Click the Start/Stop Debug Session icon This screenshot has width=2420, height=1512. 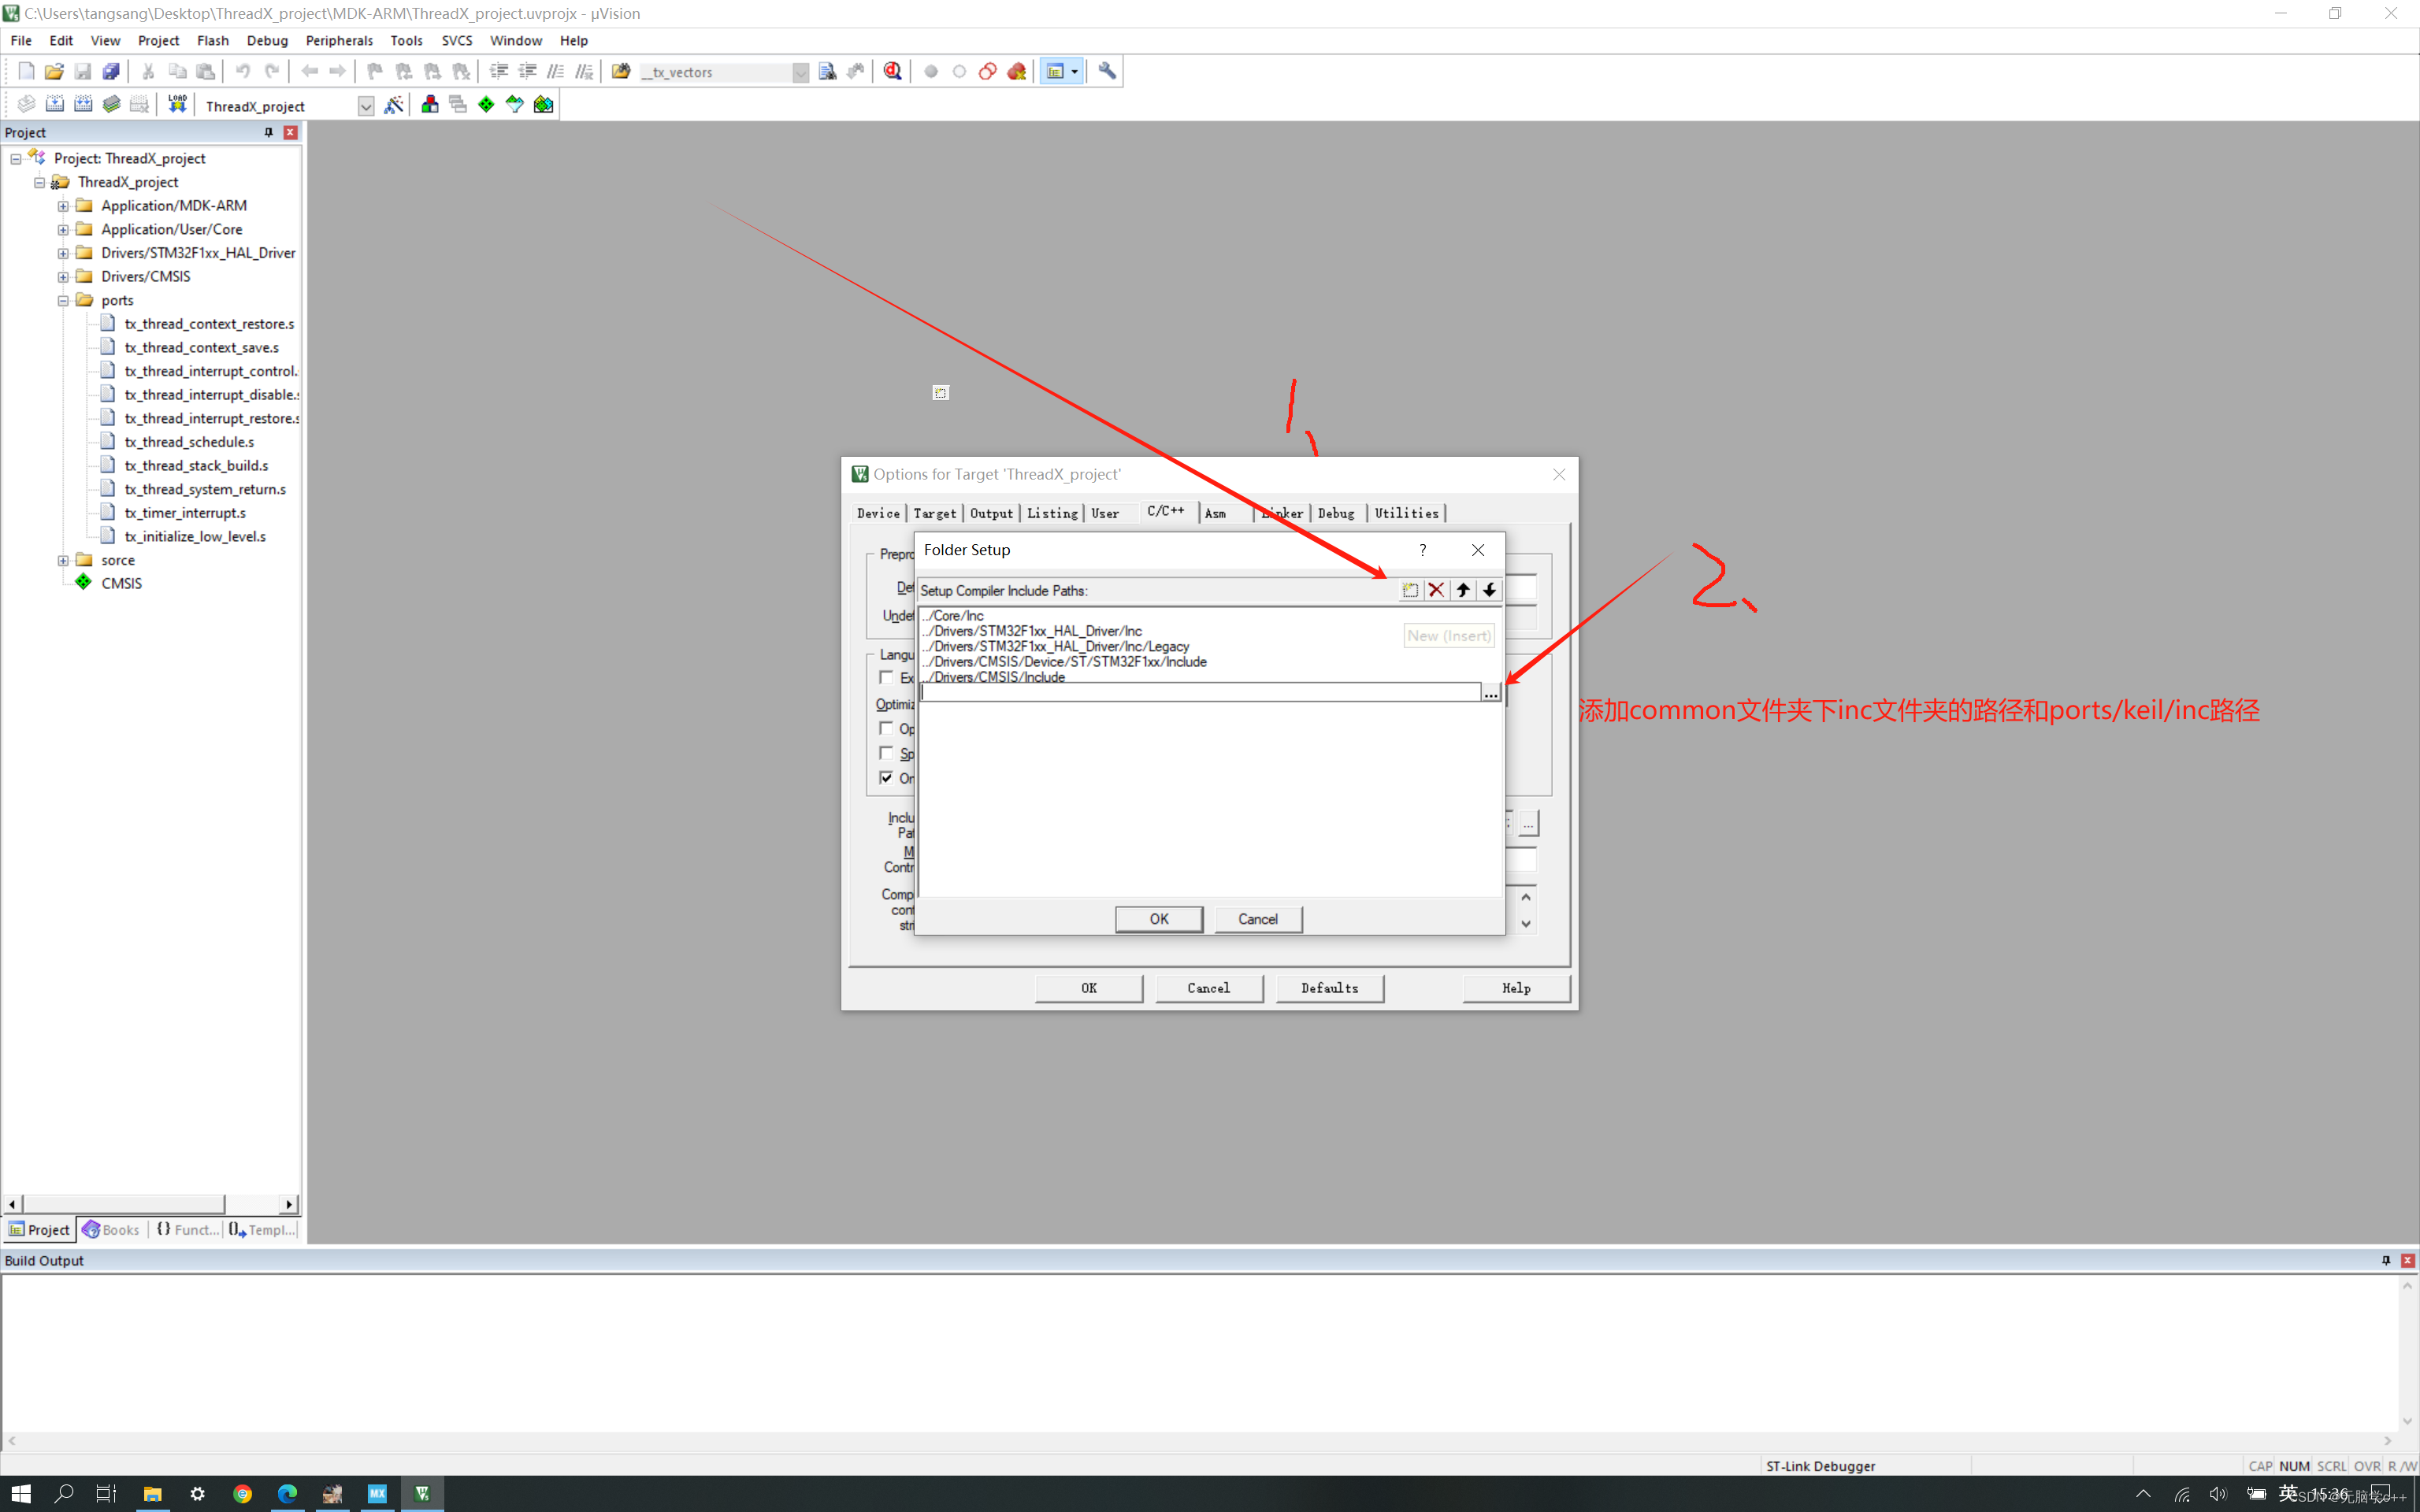click(x=892, y=71)
